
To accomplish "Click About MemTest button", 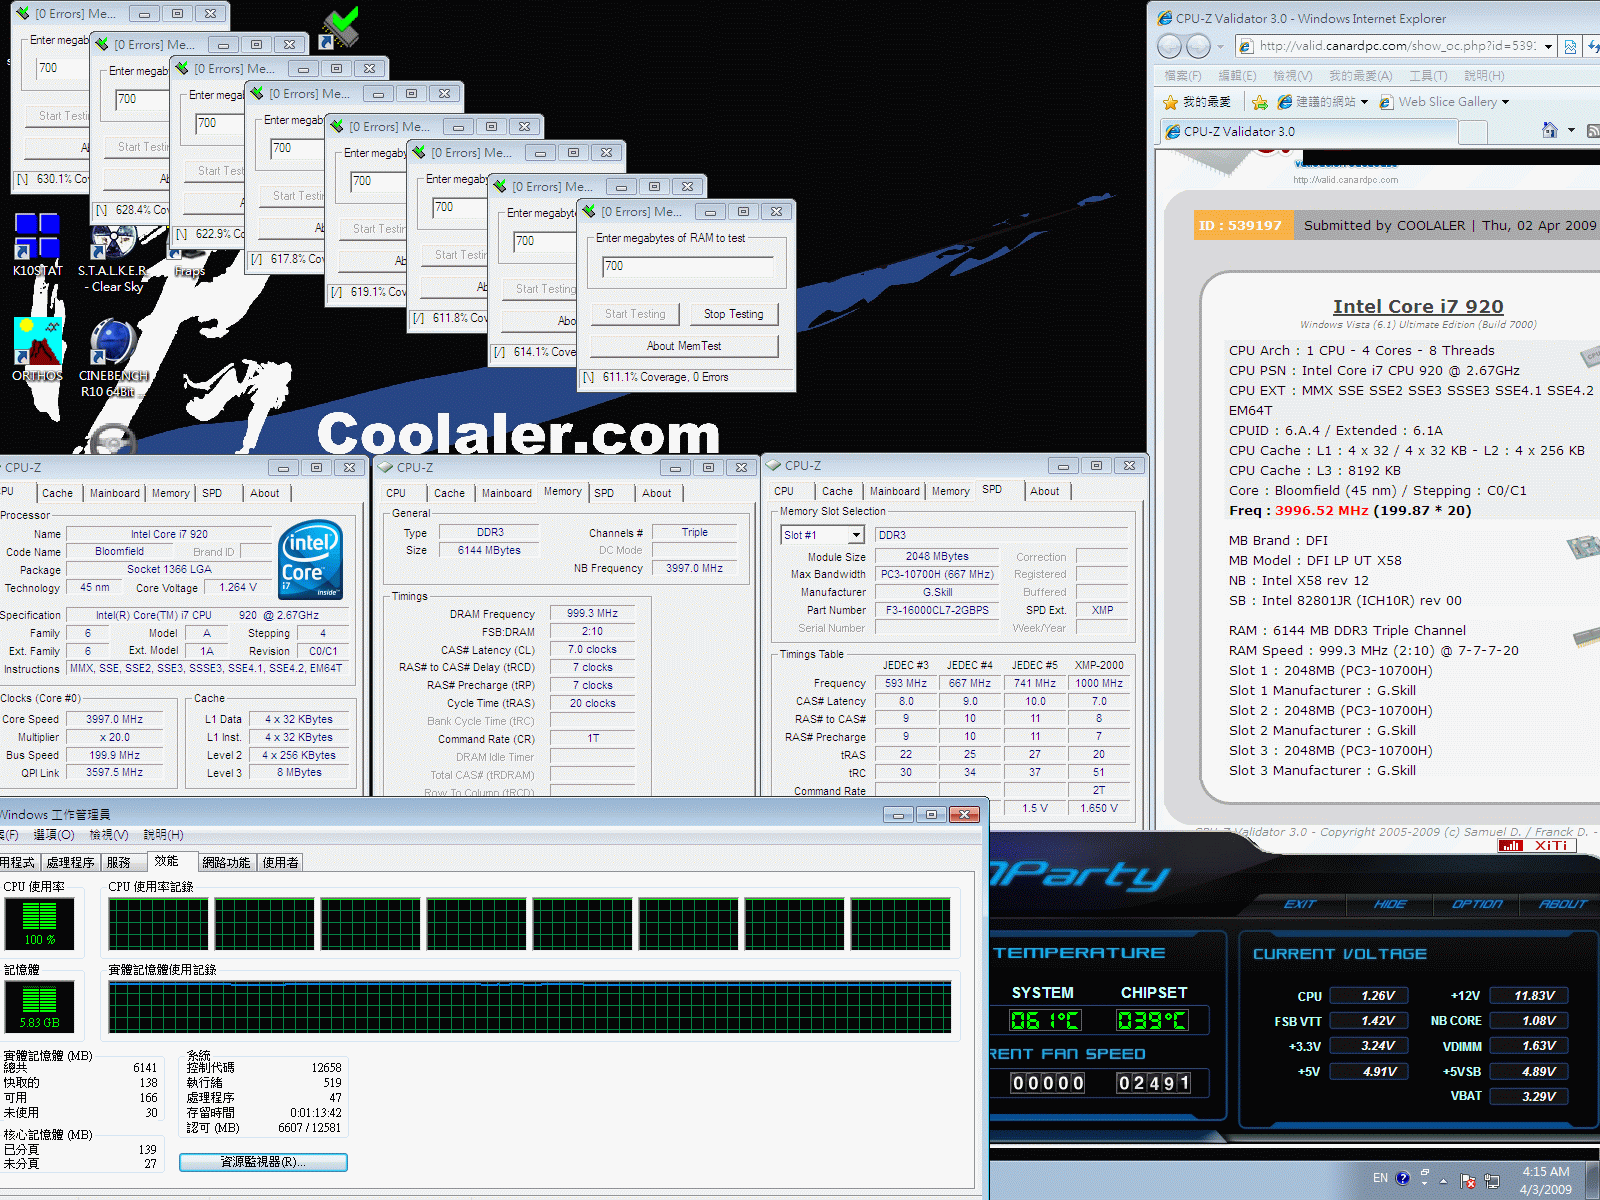I will click(x=684, y=346).
